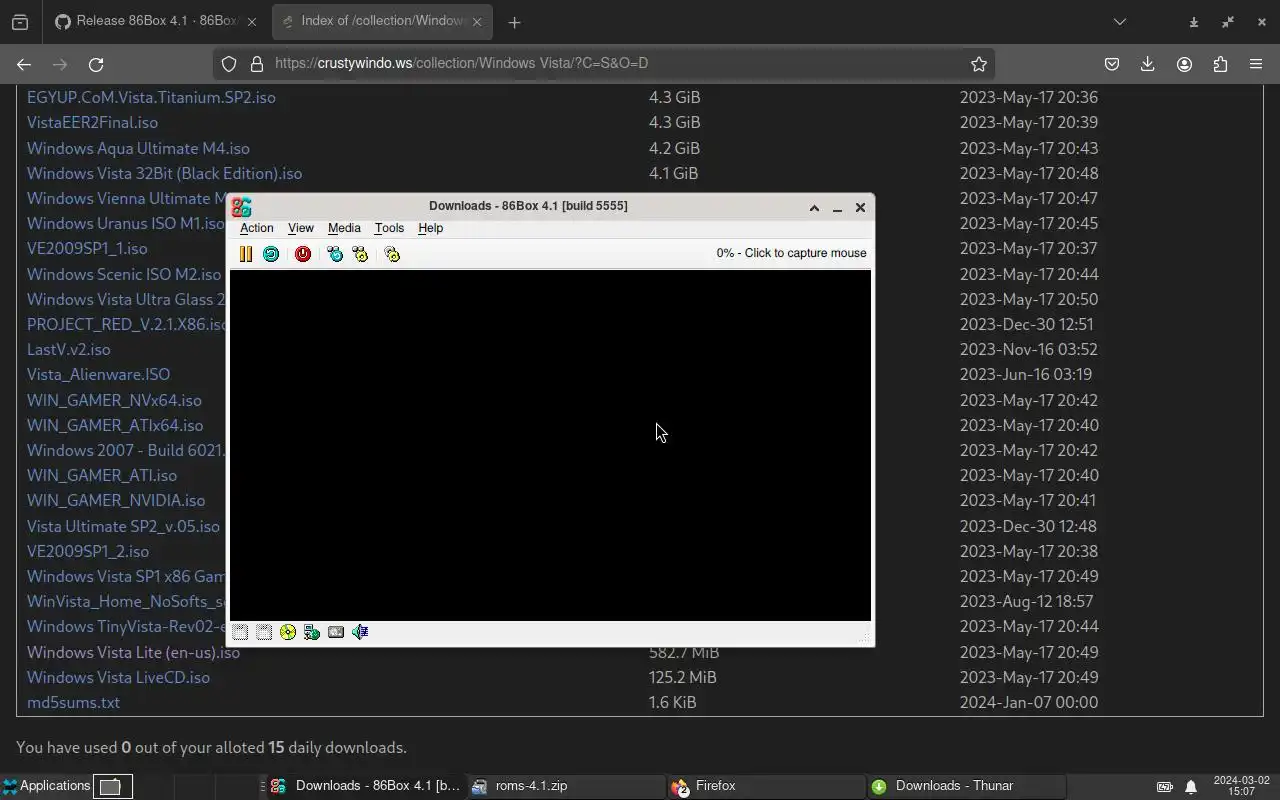Open VE2009SP1_1.iso link
1280x800 pixels.
pyautogui.click(x=87, y=248)
